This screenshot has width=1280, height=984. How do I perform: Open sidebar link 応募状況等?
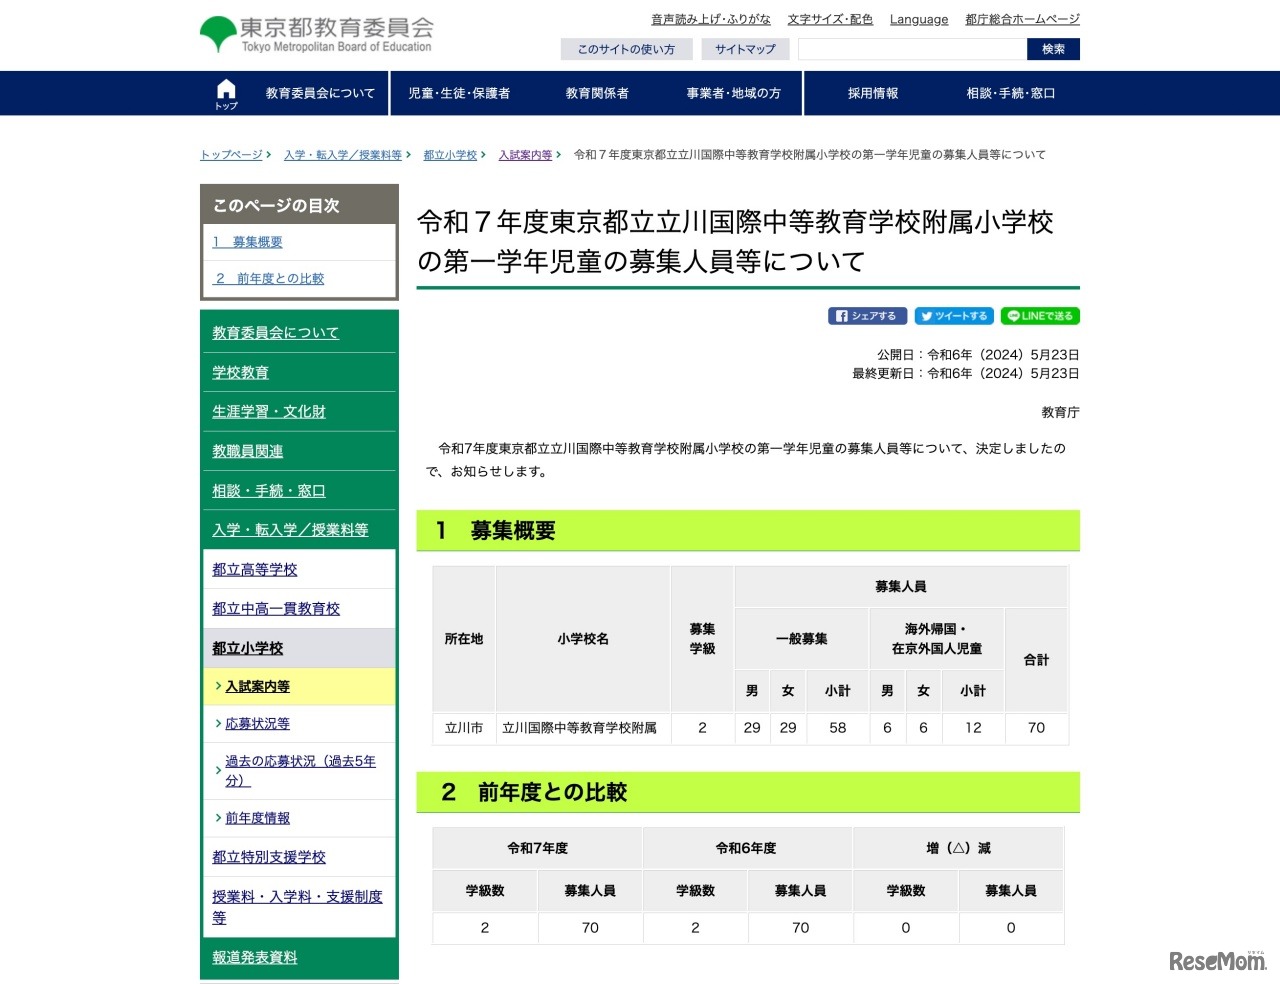pyautogui.click(x=257, y=724)
